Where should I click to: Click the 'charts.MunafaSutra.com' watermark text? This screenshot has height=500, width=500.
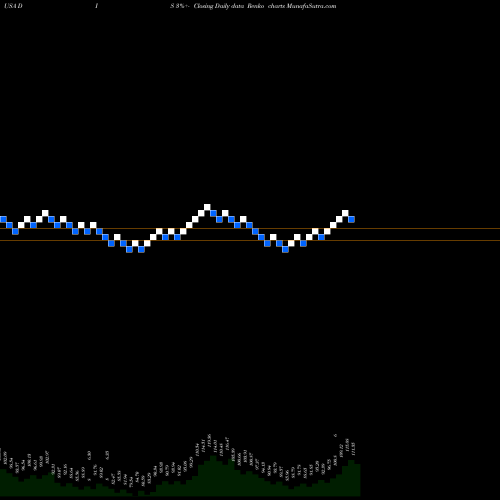[302, 6]
